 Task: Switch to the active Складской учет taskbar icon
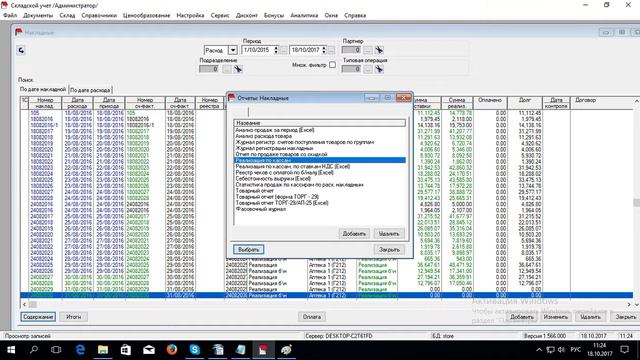(x=263, y=350)
